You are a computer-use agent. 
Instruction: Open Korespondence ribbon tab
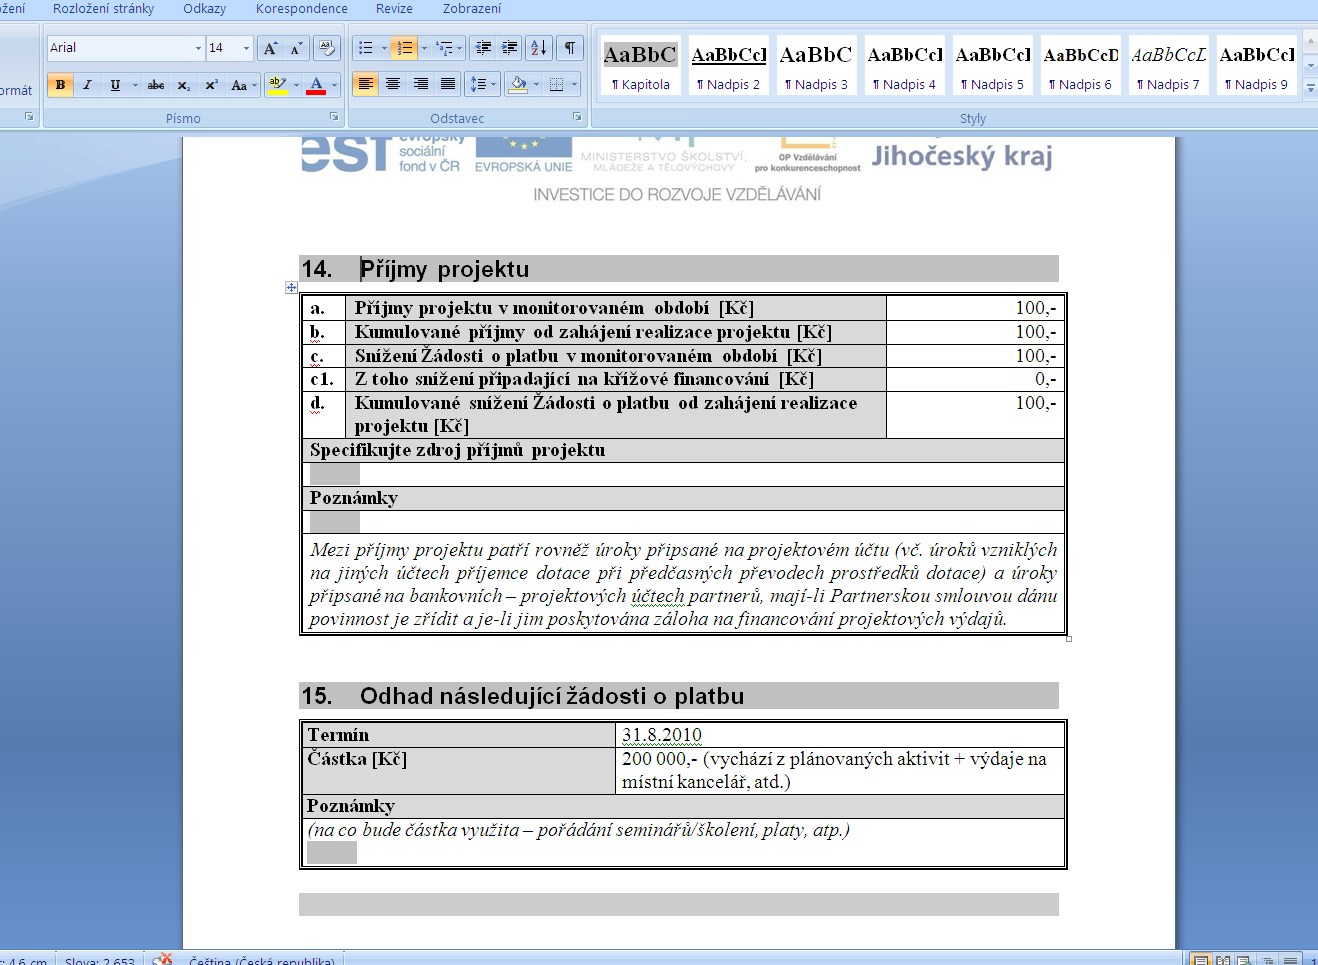pos(302,9)
